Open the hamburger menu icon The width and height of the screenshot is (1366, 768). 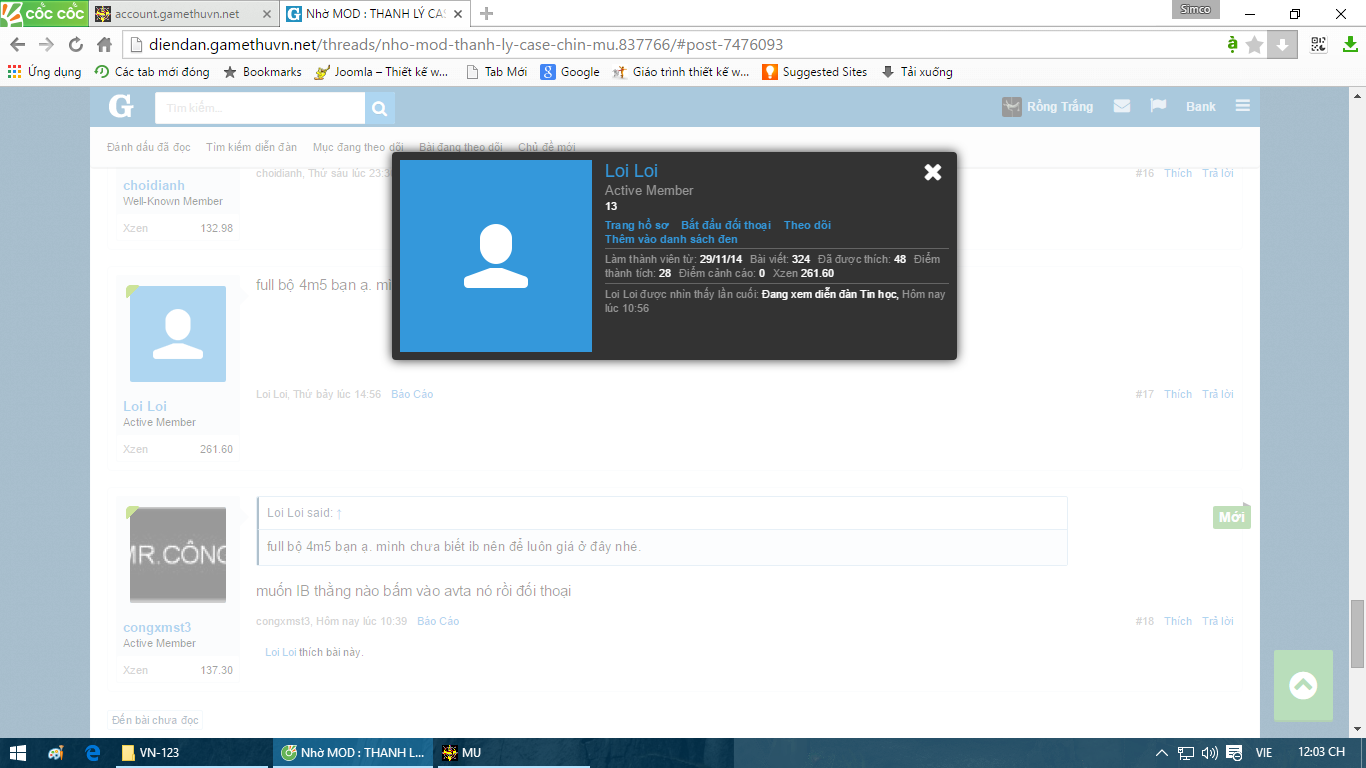click(x=1243, y=106)
